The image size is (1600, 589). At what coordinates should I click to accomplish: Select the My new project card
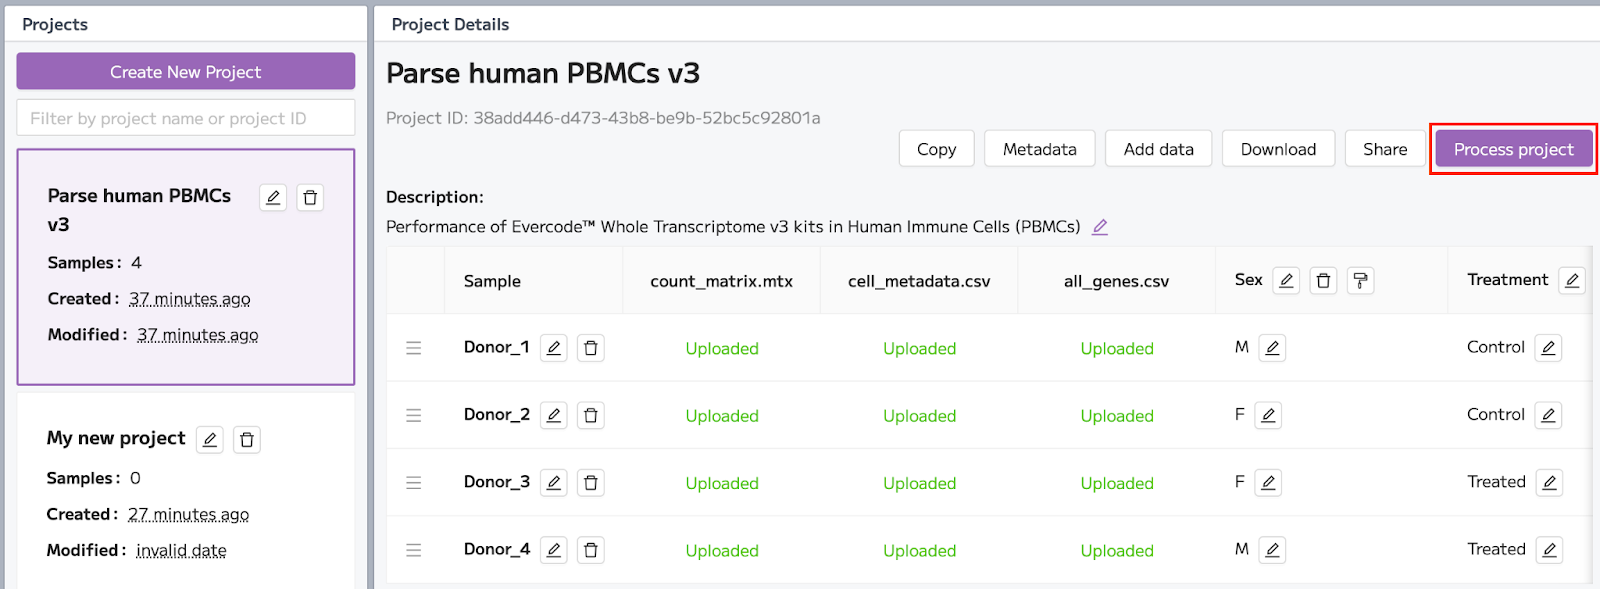click(x=186, y=490)
